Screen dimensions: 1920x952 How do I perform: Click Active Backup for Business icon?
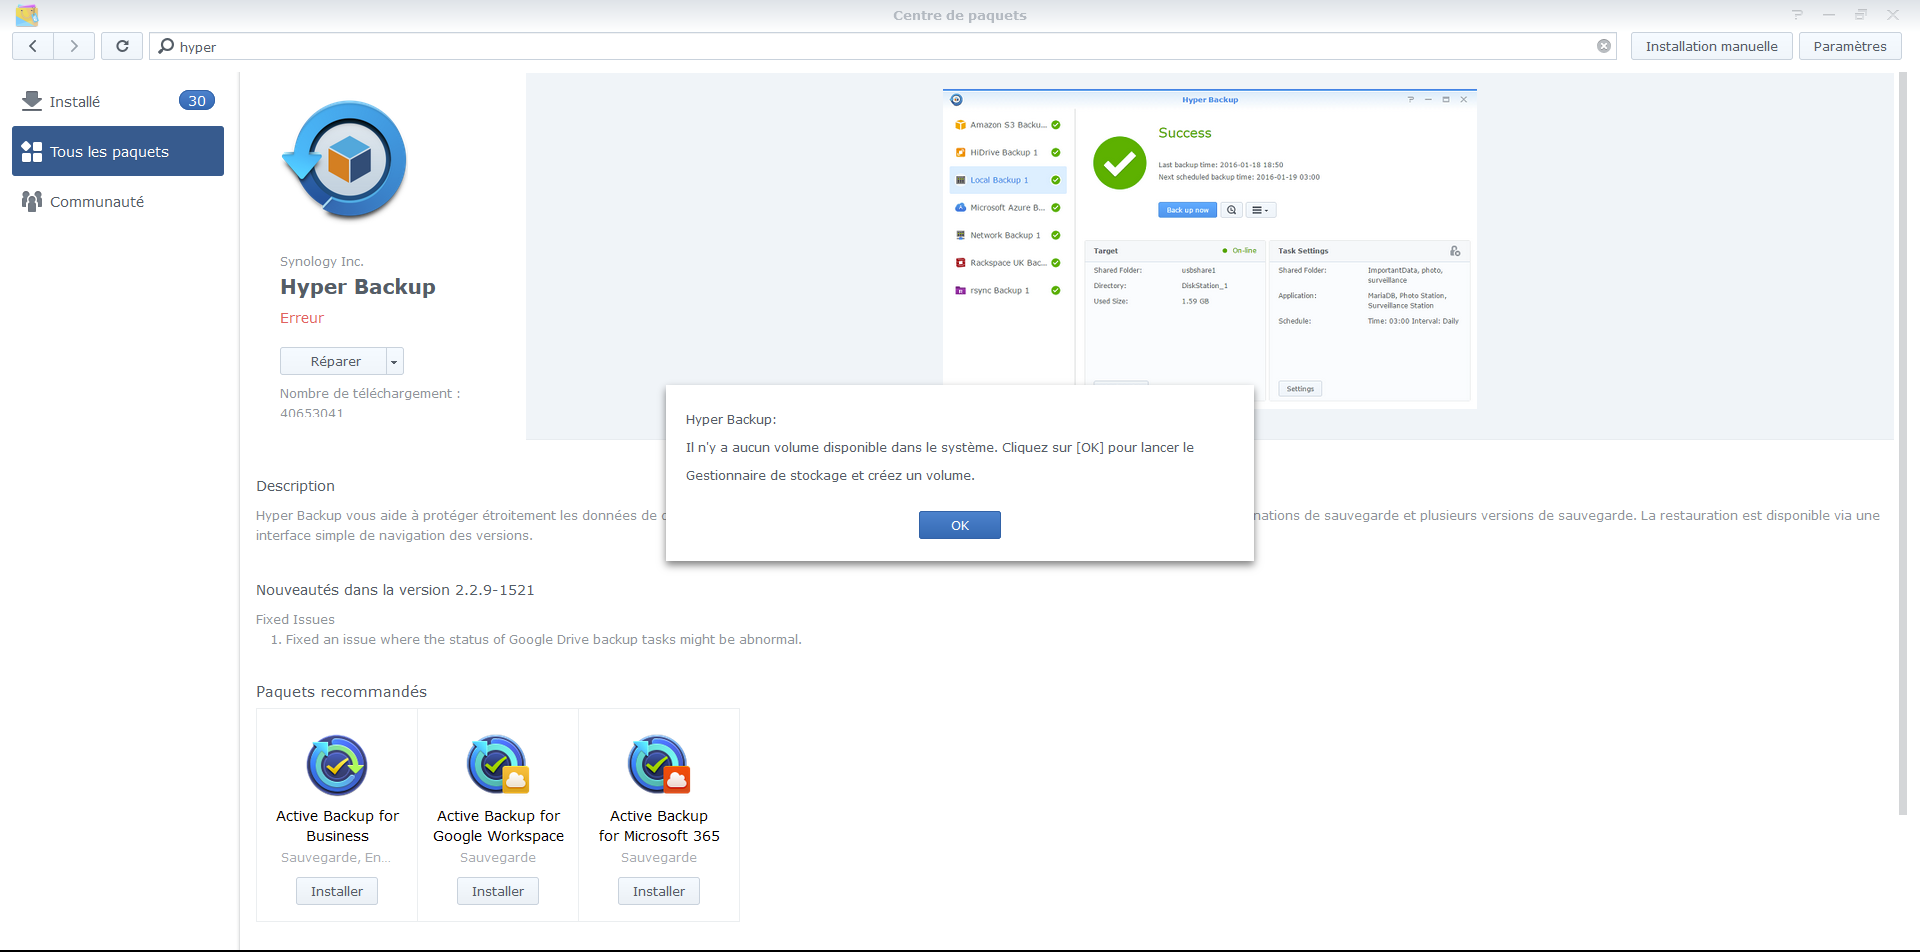(337, 765)
